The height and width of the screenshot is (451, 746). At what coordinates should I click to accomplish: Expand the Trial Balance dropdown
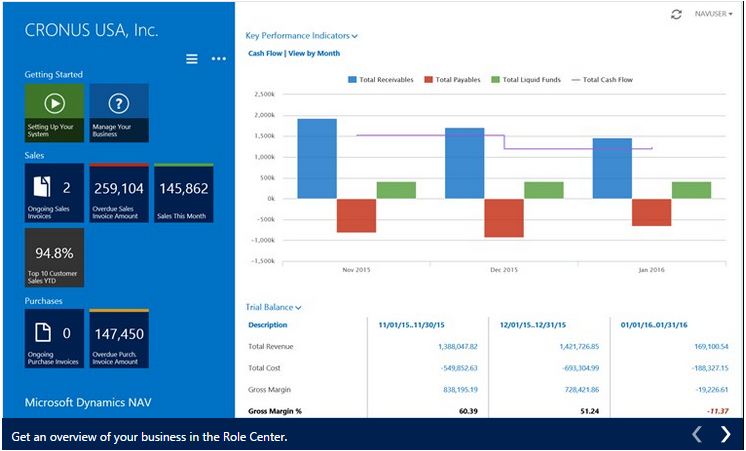click(274, 308)
